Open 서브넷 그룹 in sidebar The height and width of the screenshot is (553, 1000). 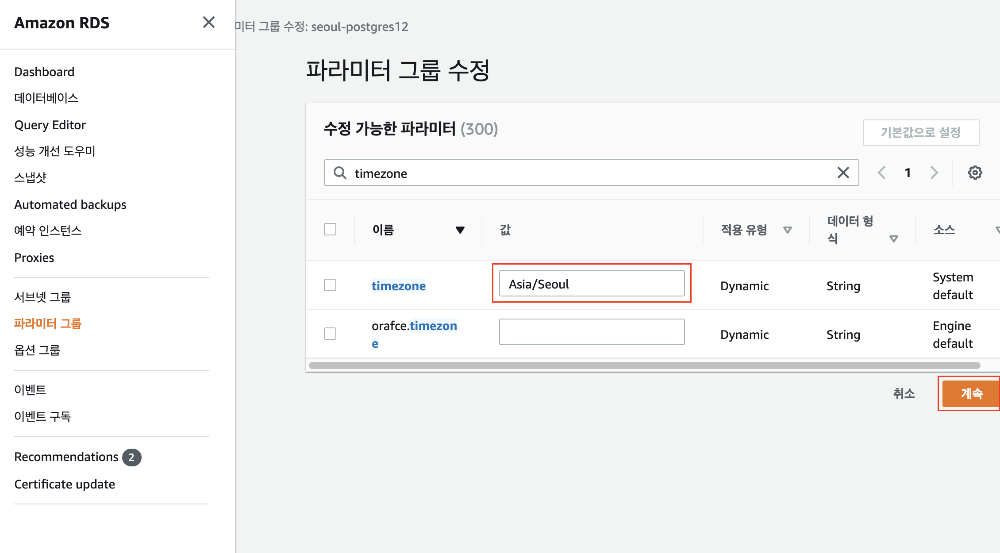(42, 297)
